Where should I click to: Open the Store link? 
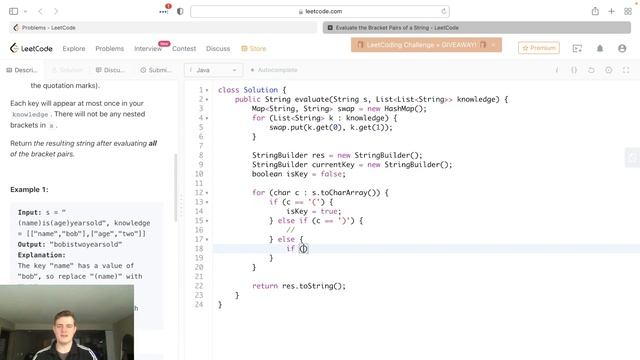[x=253, y=49]
